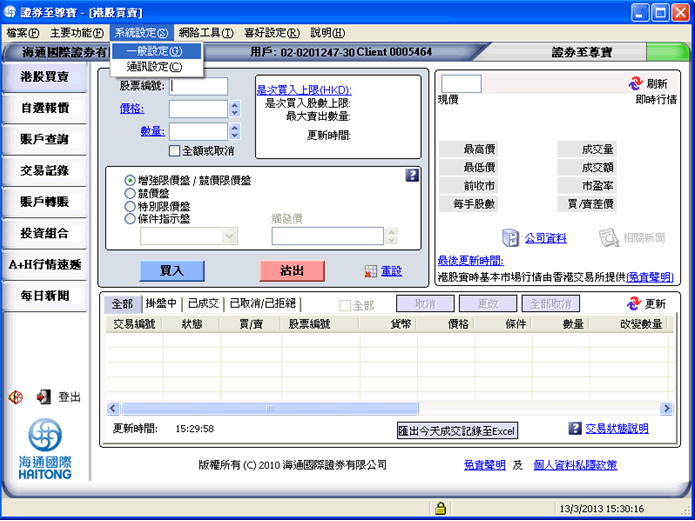Open 公司資料 company info icon

tap(511, 238)
